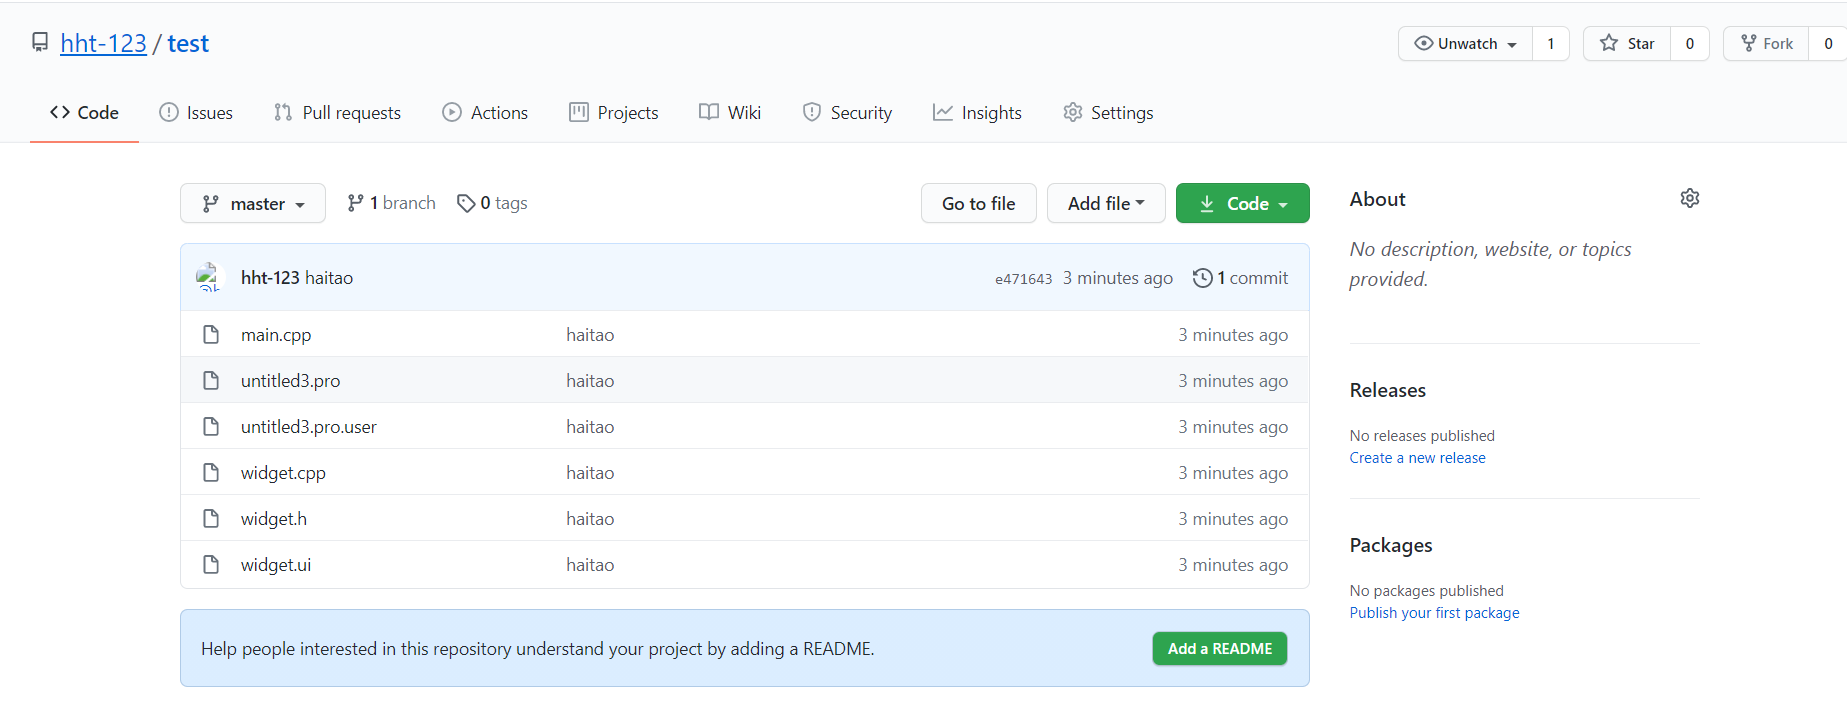Click the download icon on green Code button
The image size is (1847, 716).
pos(1207,203)
